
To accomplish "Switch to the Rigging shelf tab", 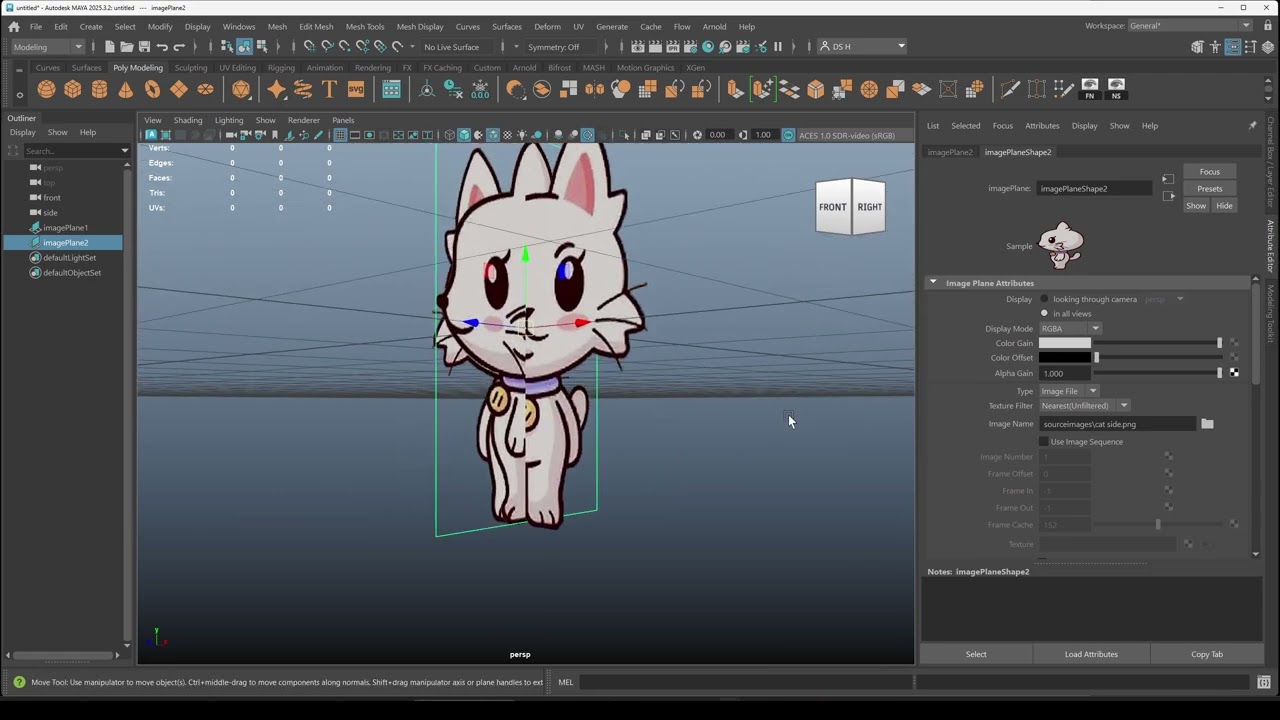I will pyautogui.click(x=281, y=68).
